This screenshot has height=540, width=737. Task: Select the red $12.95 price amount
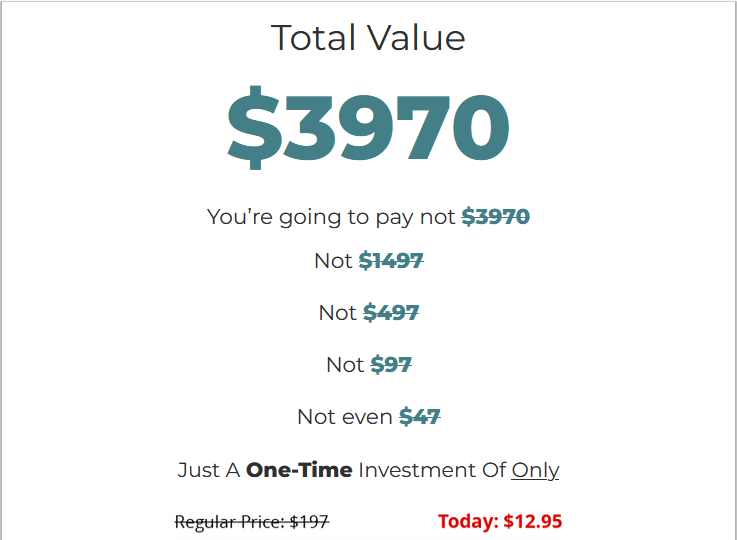(x=533, y=521)
